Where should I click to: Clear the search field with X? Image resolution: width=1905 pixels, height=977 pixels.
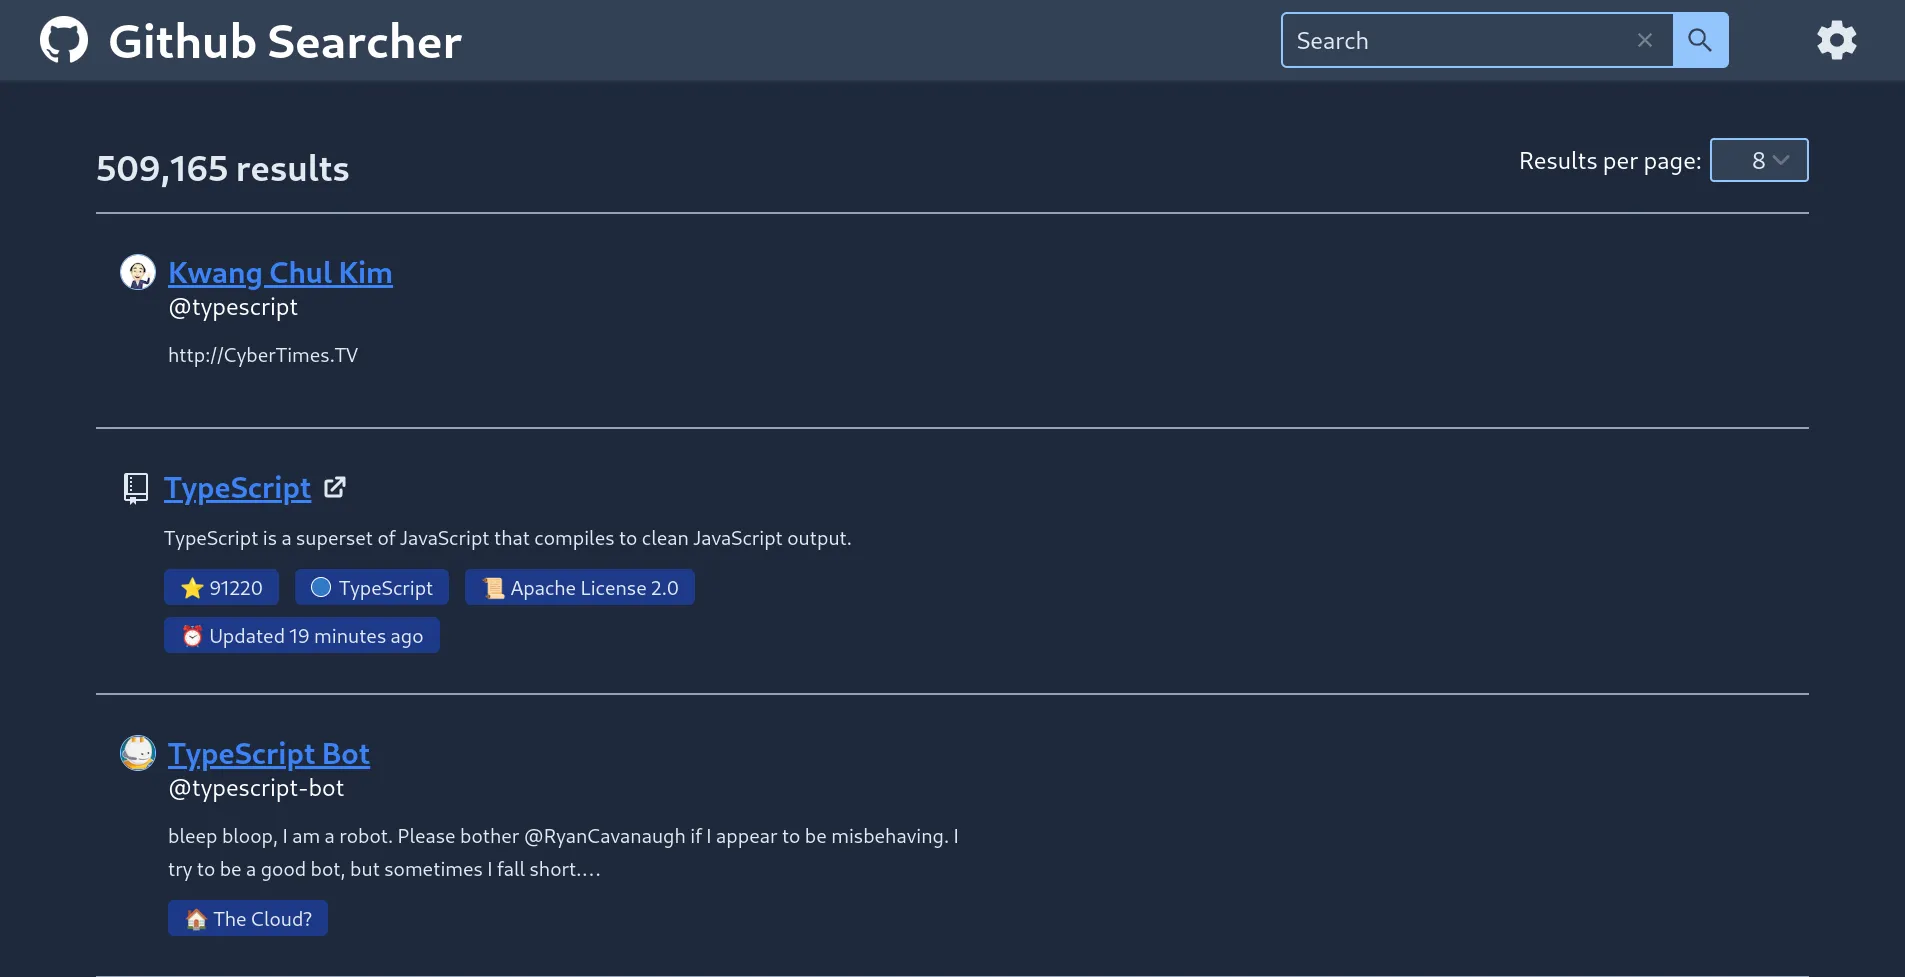tap(1644, 40)
